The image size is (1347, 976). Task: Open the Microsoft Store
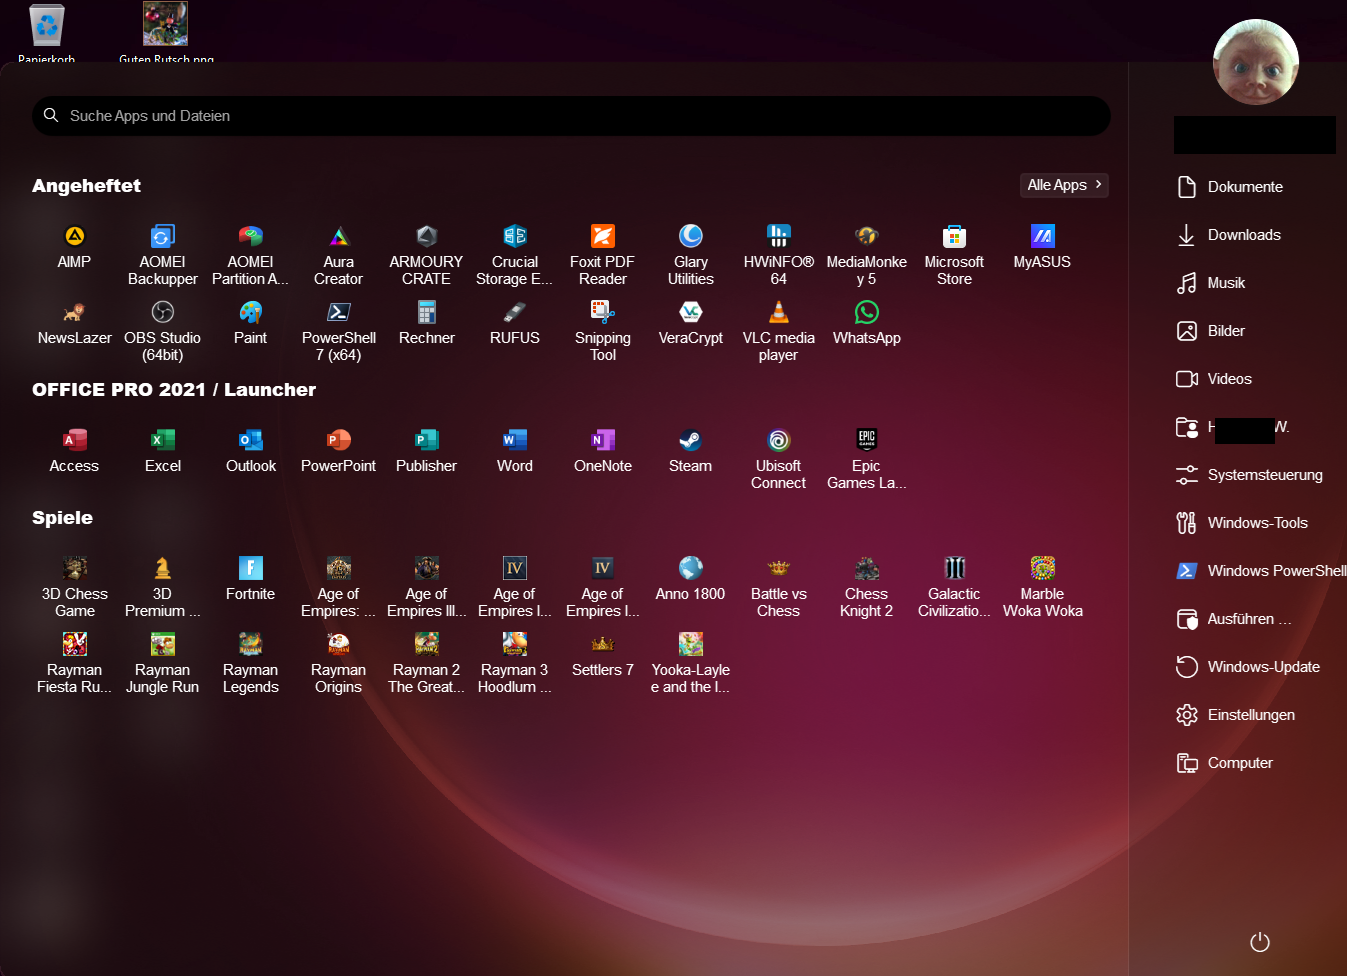(954, 255)
